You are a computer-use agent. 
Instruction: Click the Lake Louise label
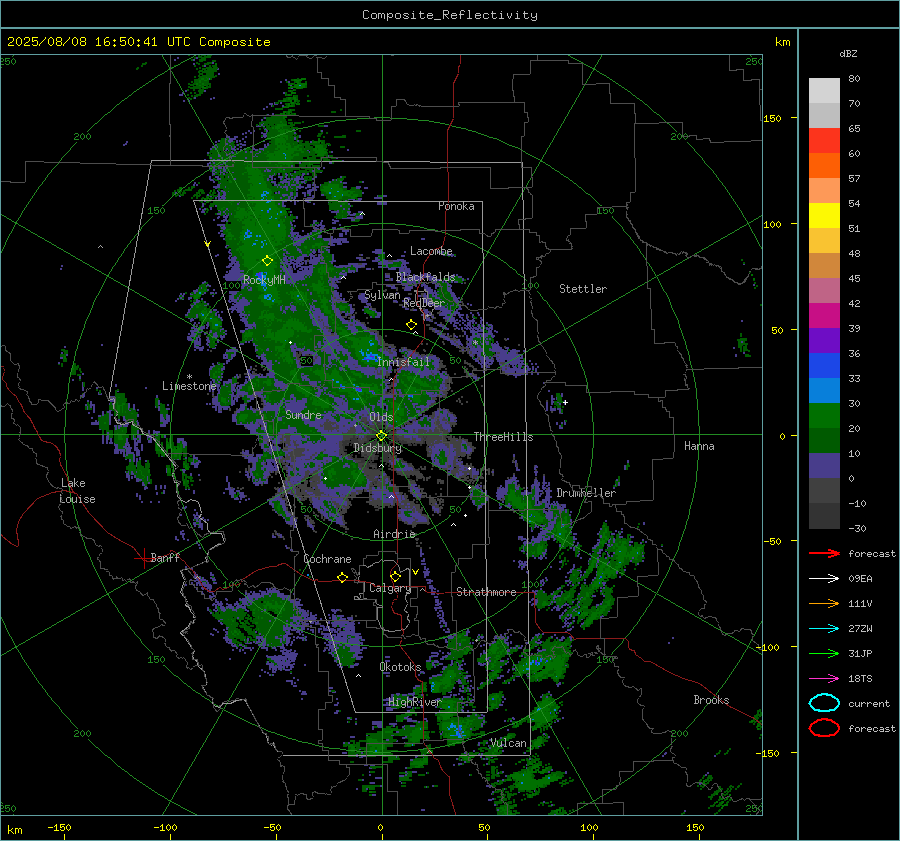(77, 491)
